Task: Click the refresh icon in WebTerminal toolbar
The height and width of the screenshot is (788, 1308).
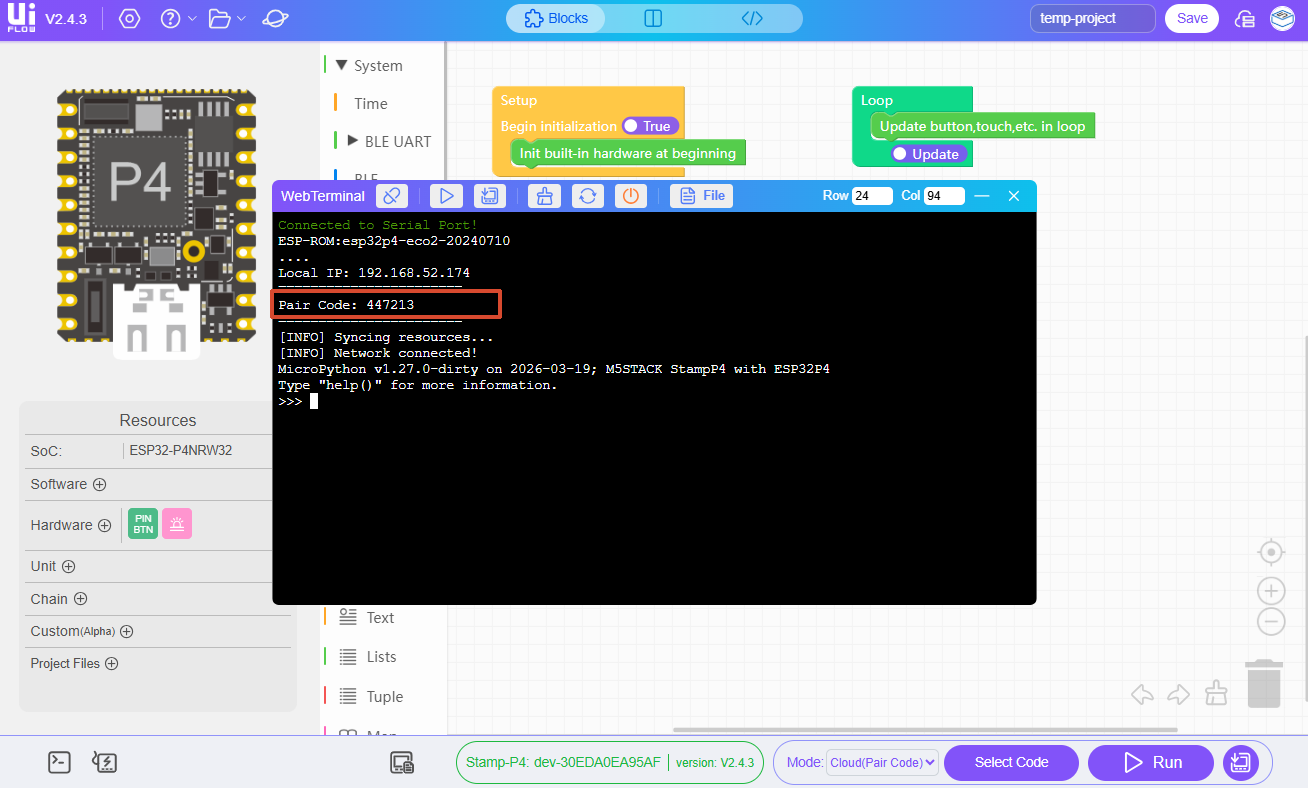Action: [x=588, y=196]
